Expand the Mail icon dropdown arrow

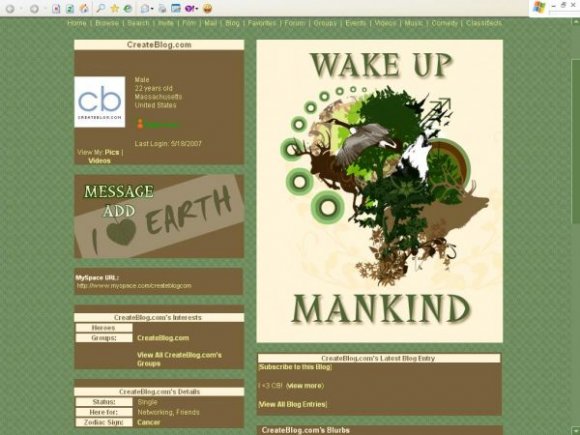click(x=152, y=9)
